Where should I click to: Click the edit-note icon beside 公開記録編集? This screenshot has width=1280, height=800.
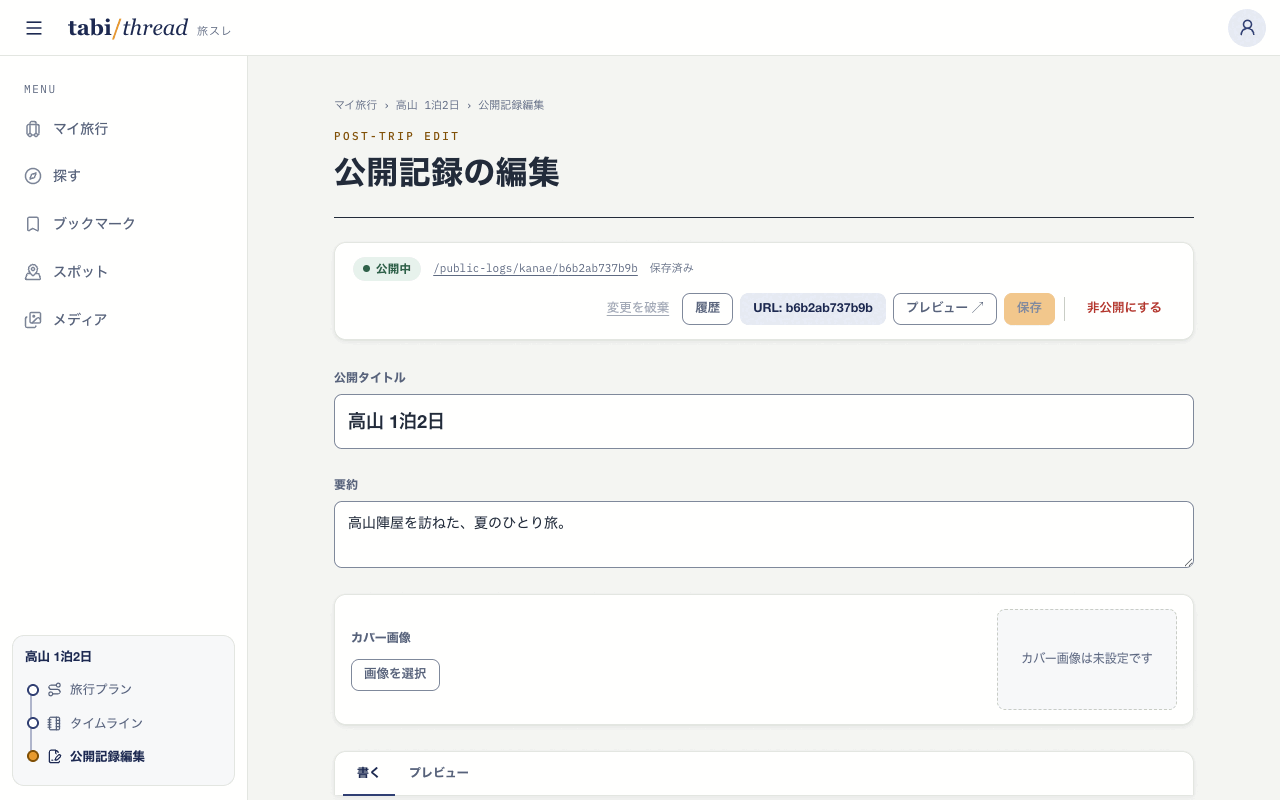[55, 756]
